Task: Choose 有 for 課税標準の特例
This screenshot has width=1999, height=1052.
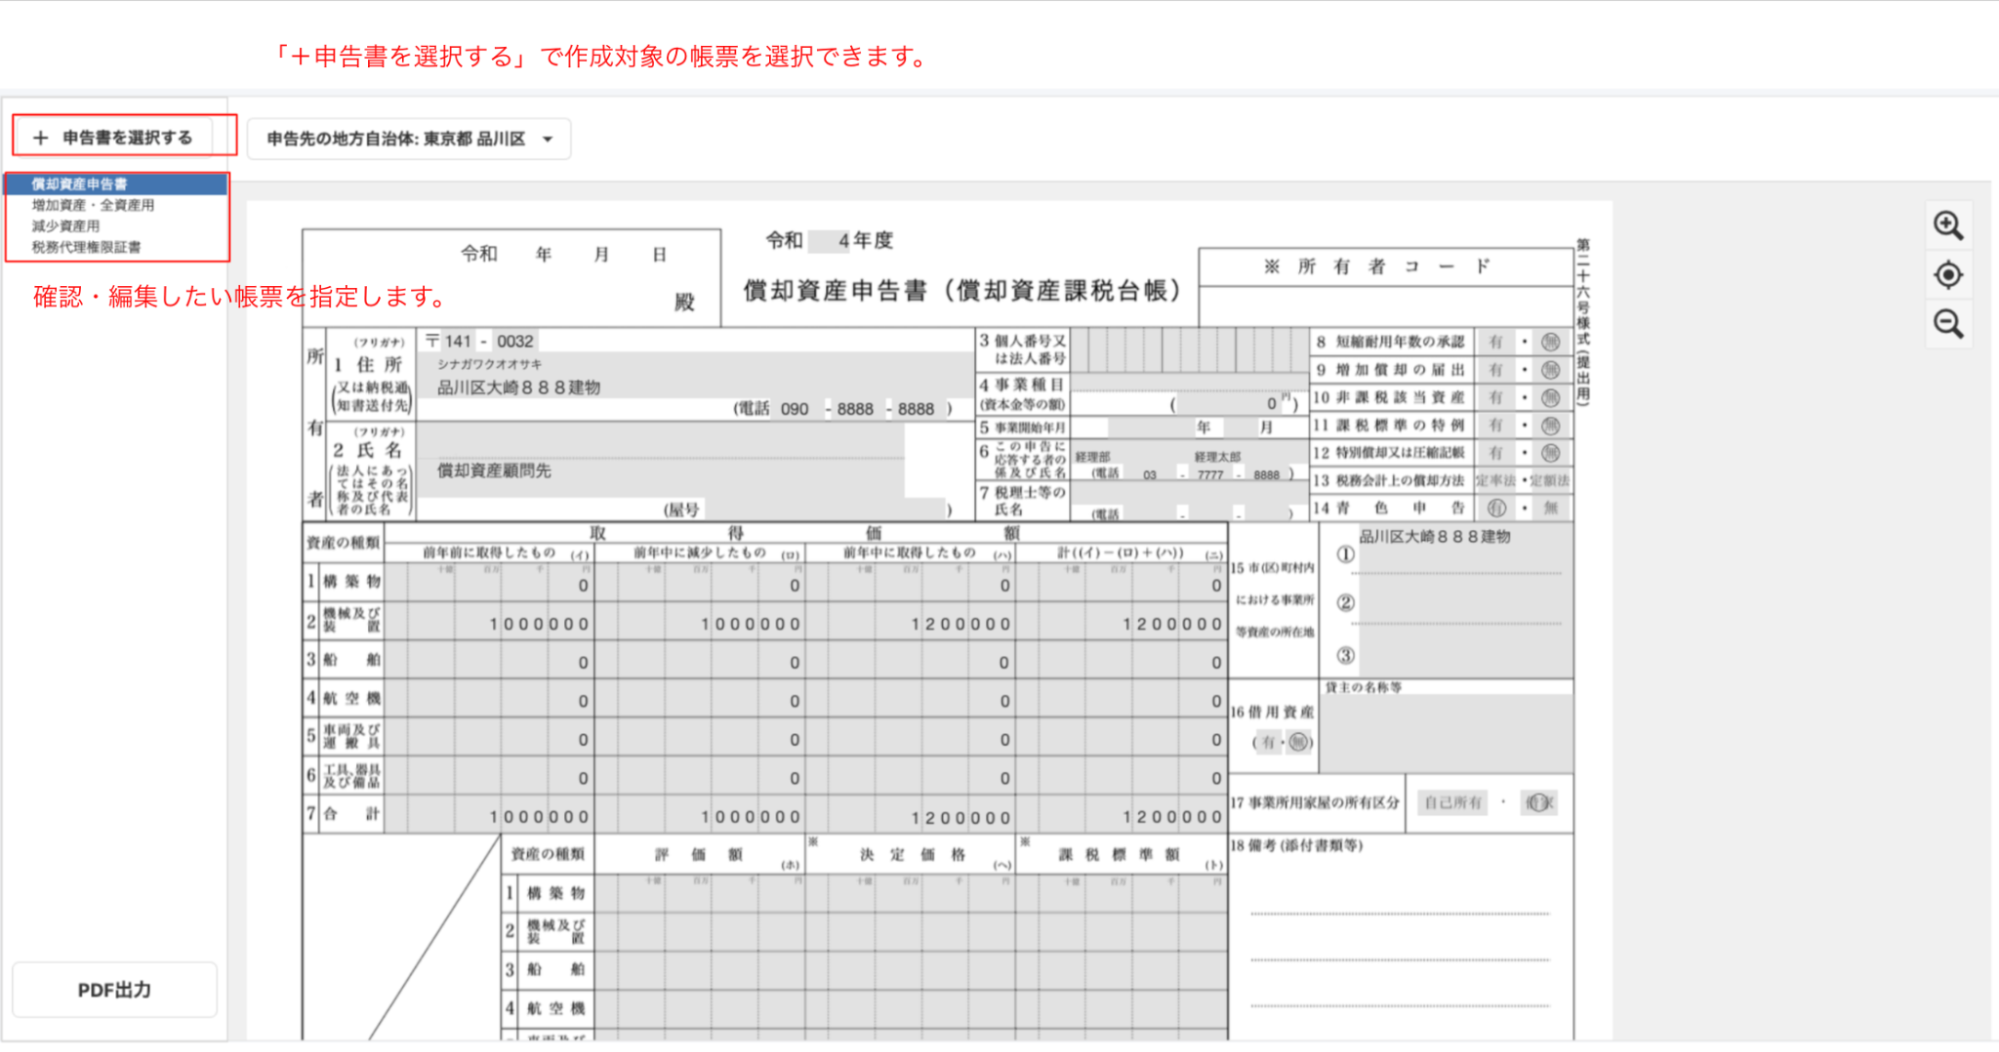Action: [1496, 425]
